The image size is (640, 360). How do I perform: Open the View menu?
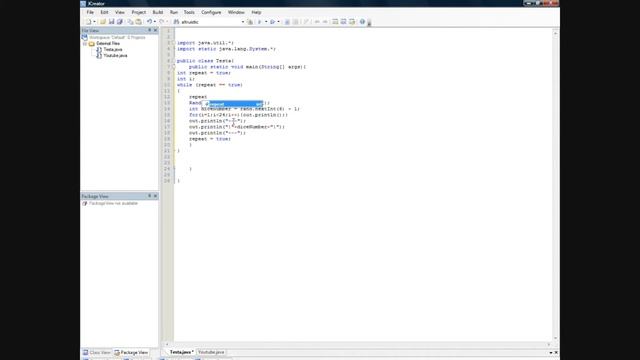click(x=120, y=12)
